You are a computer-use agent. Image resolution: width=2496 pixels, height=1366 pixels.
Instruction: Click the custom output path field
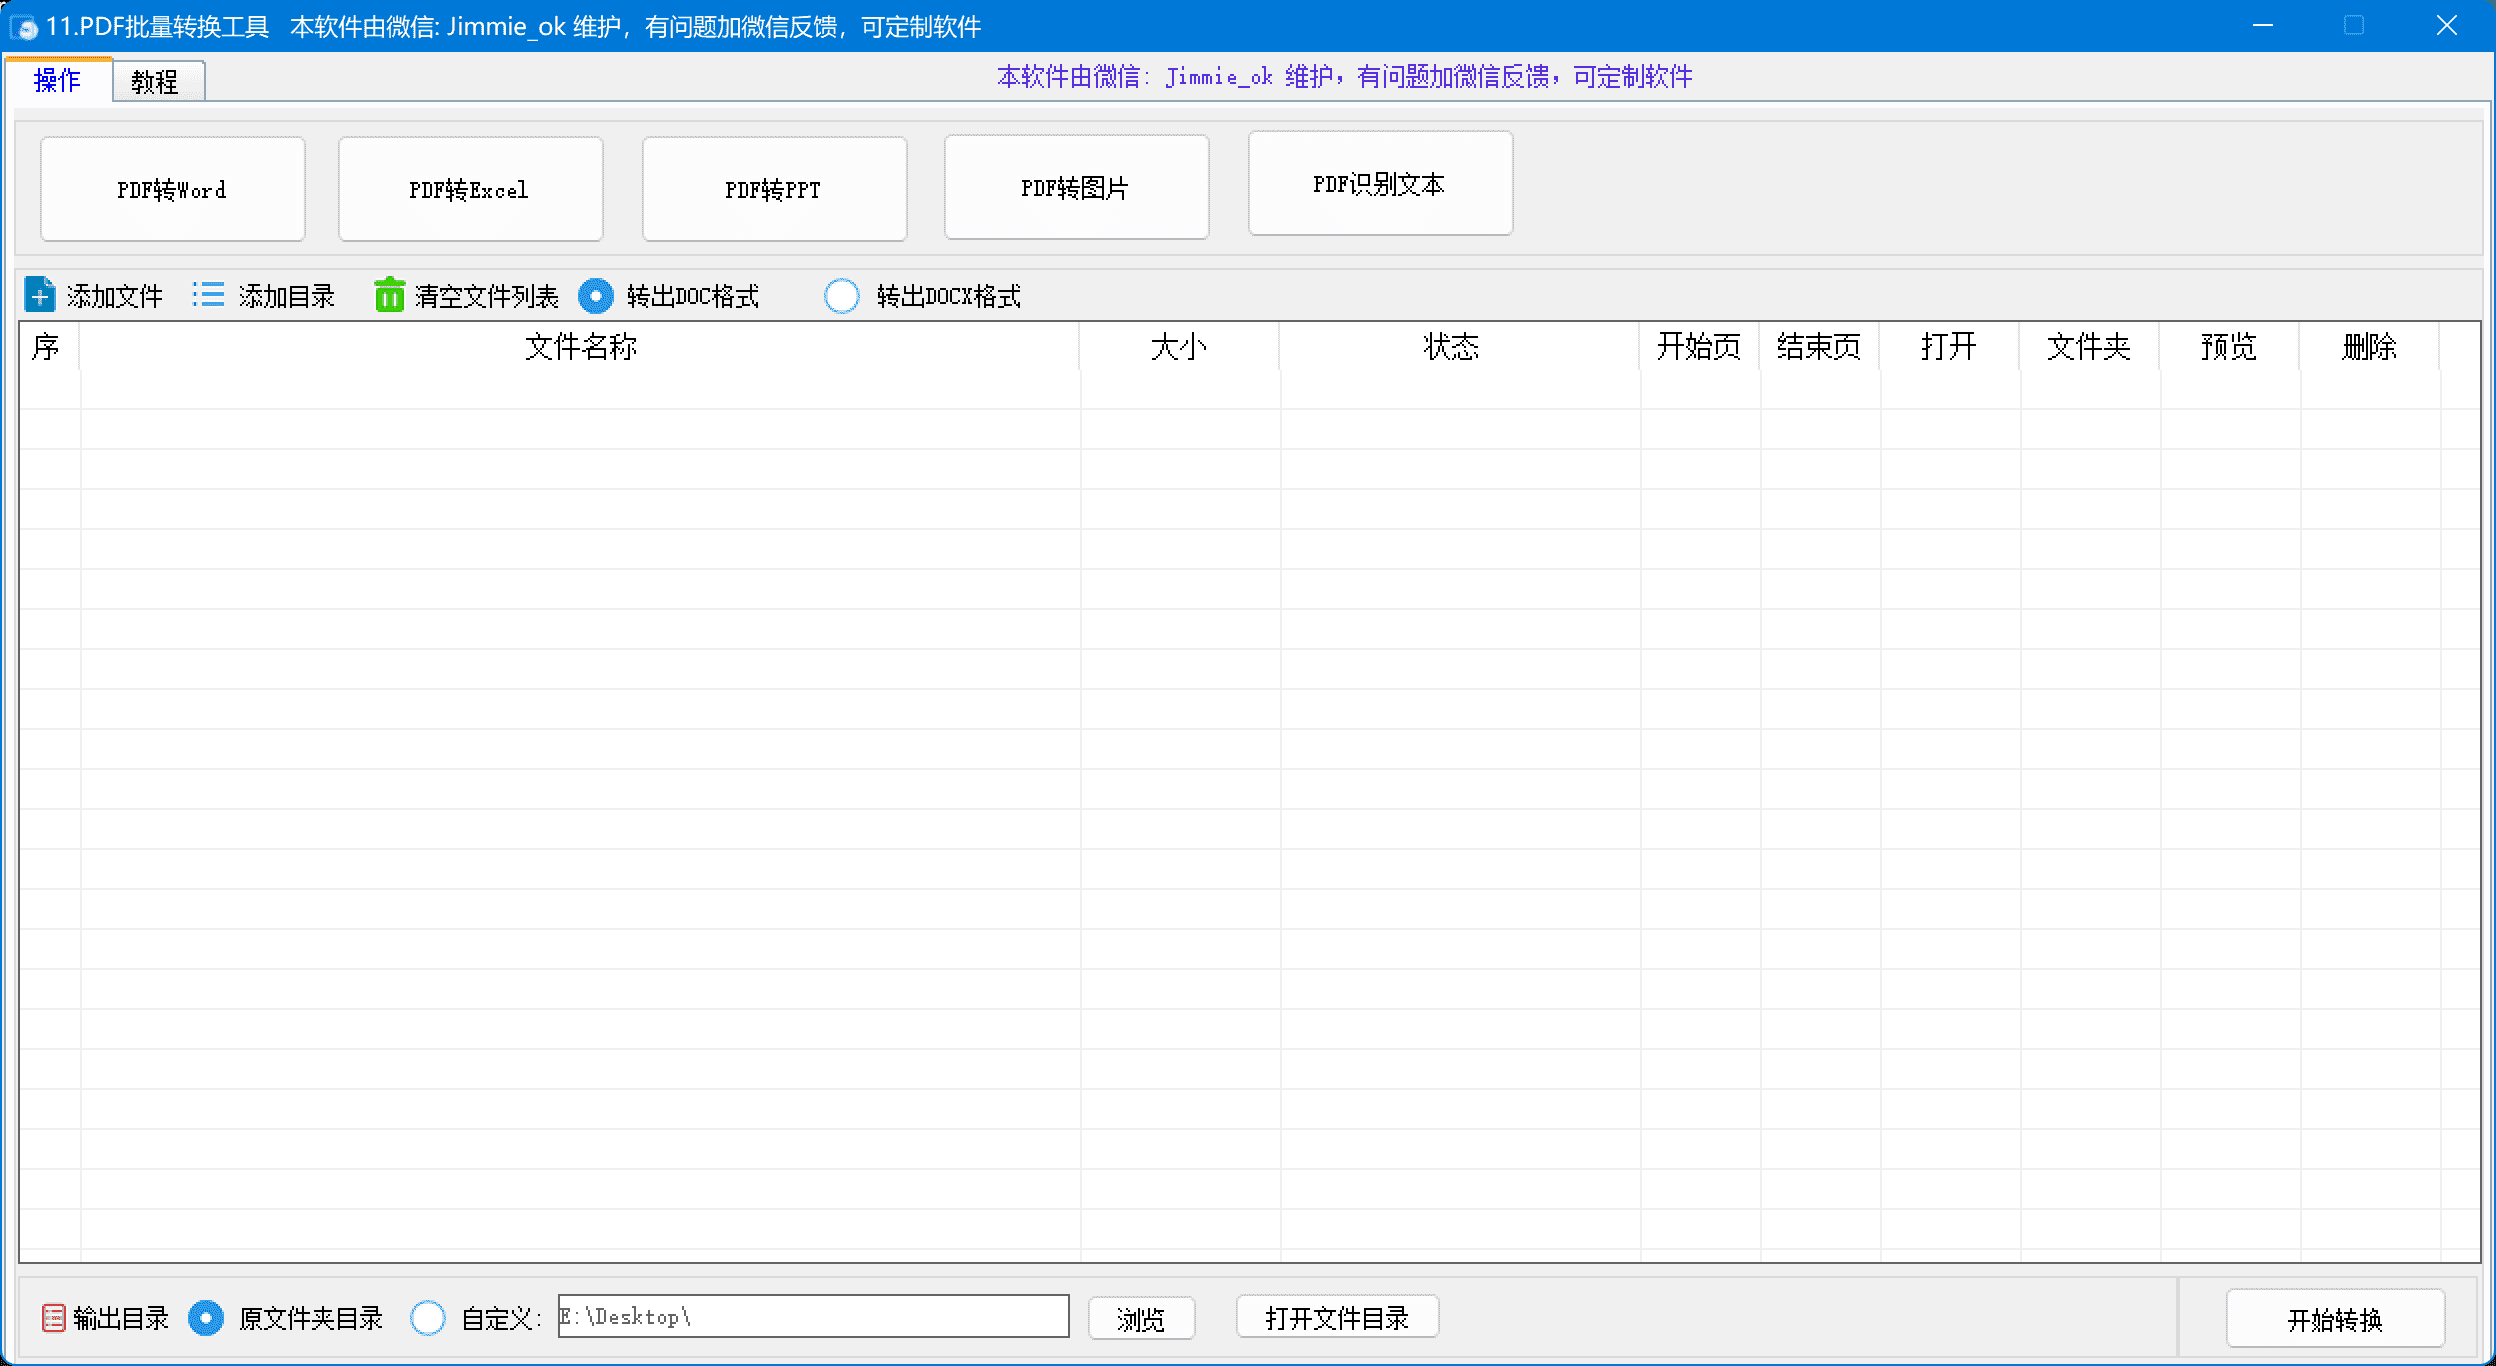[813, 1316]
